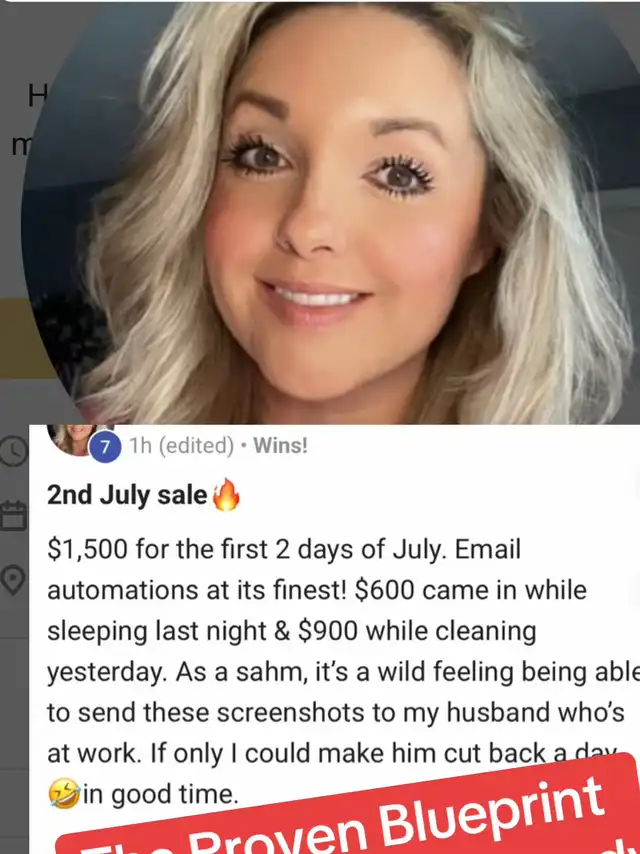Click the yellow button behind the photo
Screen dimensions: 640x854
click(x=16, y=338)
